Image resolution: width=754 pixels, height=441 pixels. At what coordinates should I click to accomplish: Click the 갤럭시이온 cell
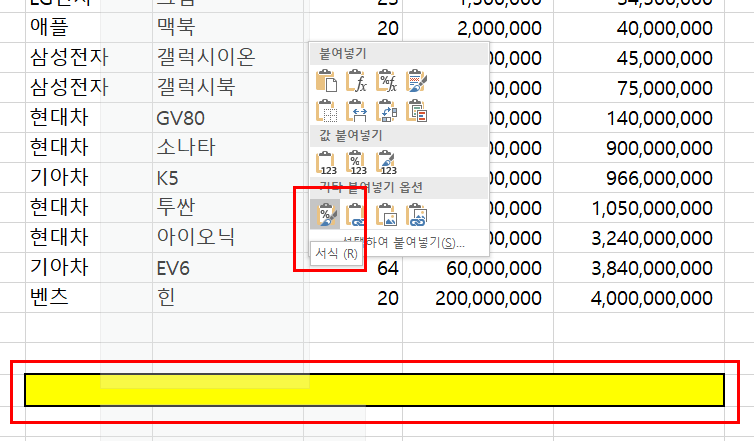tap(228, 57)
